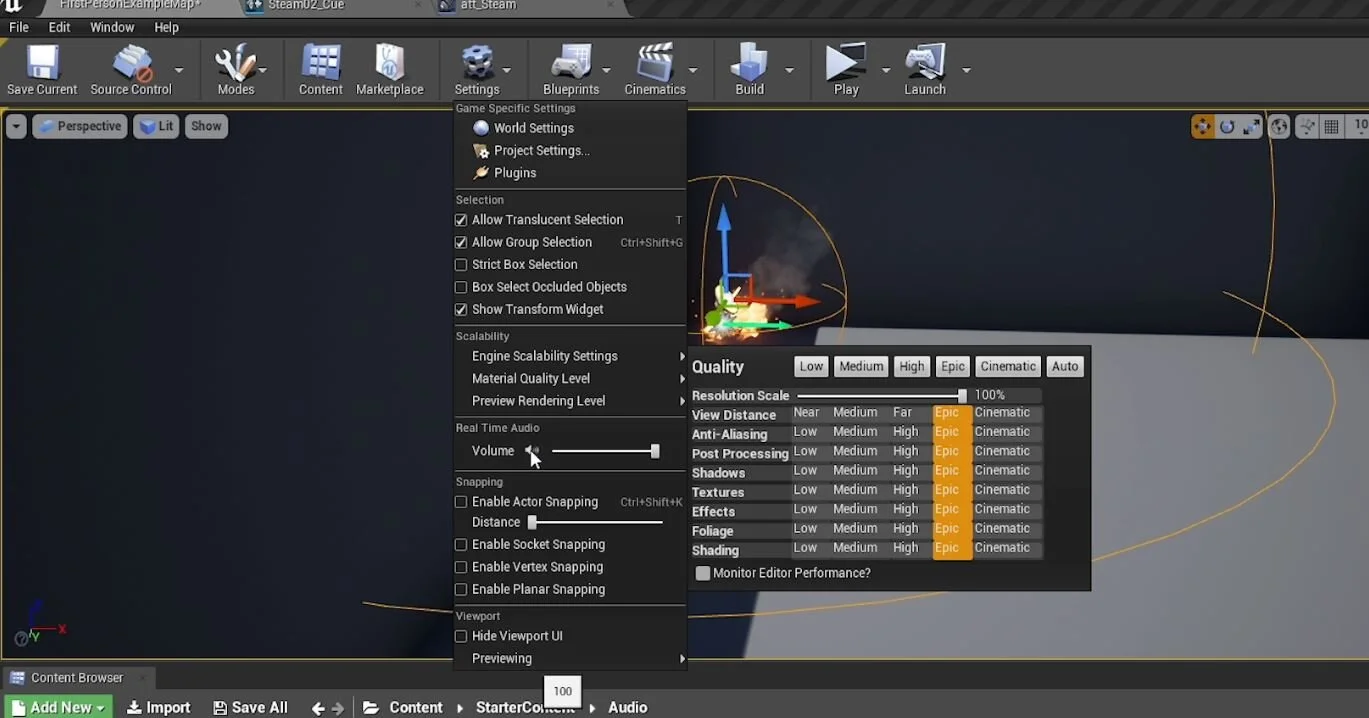Click the Save Current icon

[x=40, y=60]
